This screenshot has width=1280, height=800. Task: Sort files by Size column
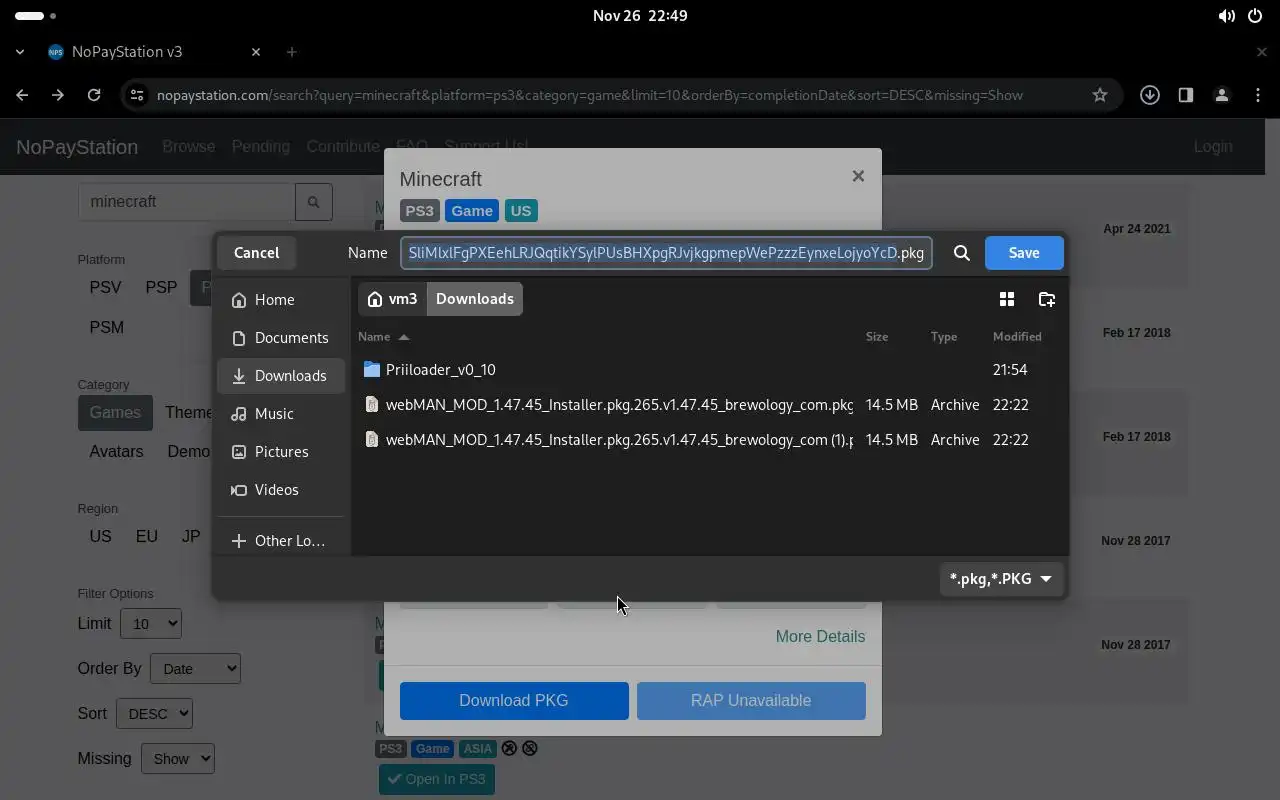pos(877,337)
